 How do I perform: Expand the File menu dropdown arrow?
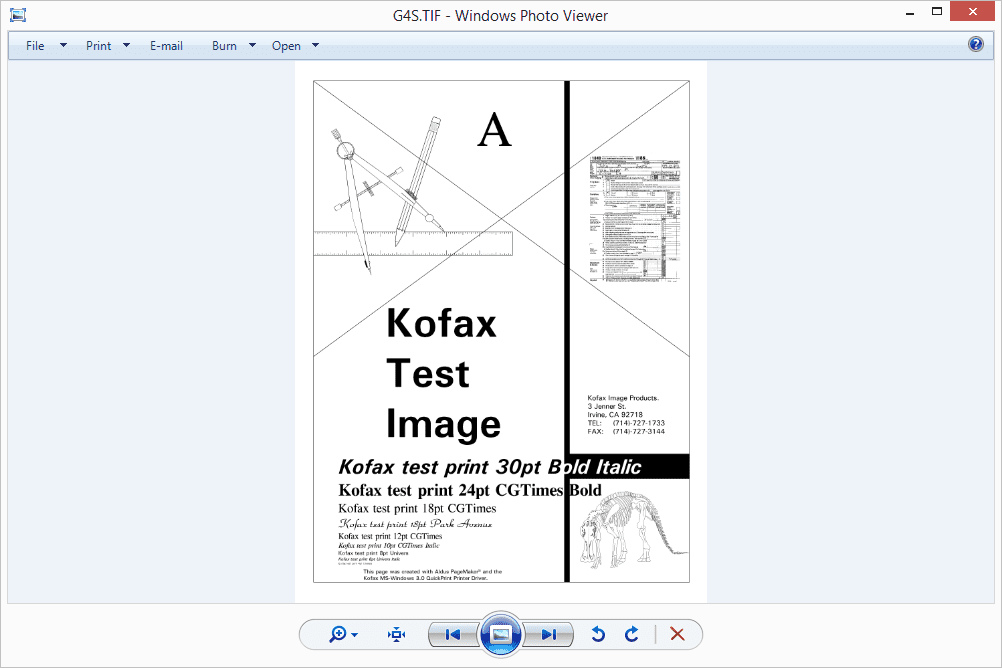[x=63, y=45]
